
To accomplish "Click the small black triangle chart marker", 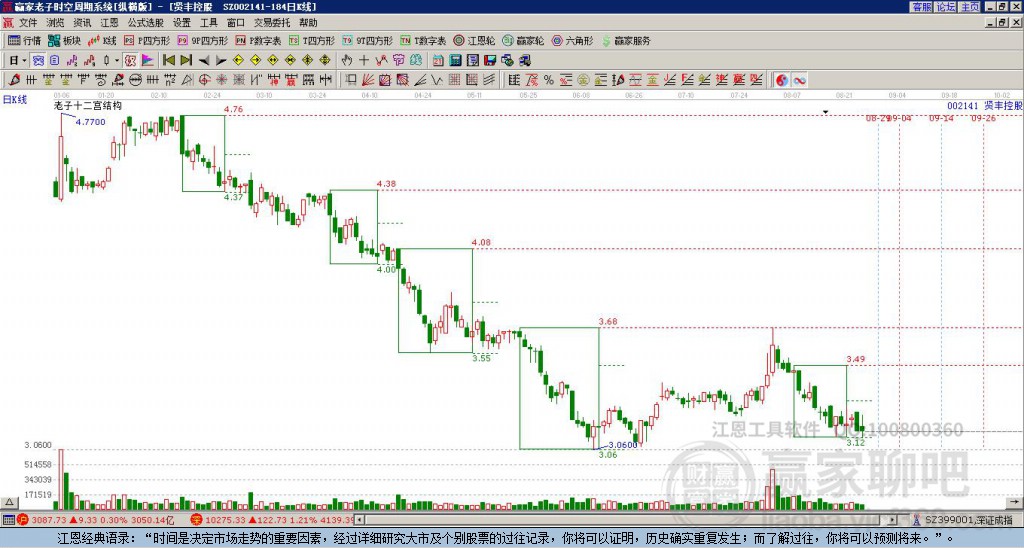I will [825, 112].
